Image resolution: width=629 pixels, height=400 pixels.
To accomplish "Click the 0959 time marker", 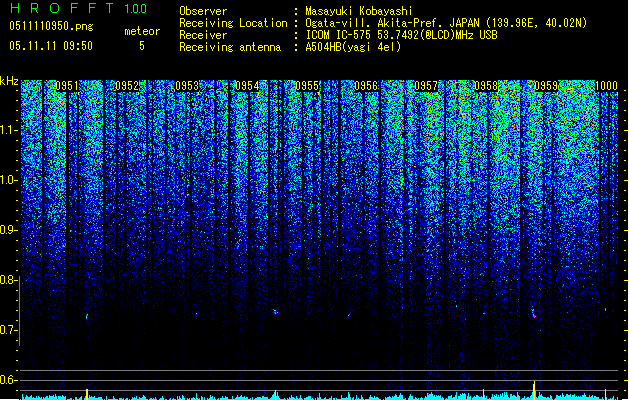I will click(546, 86).
